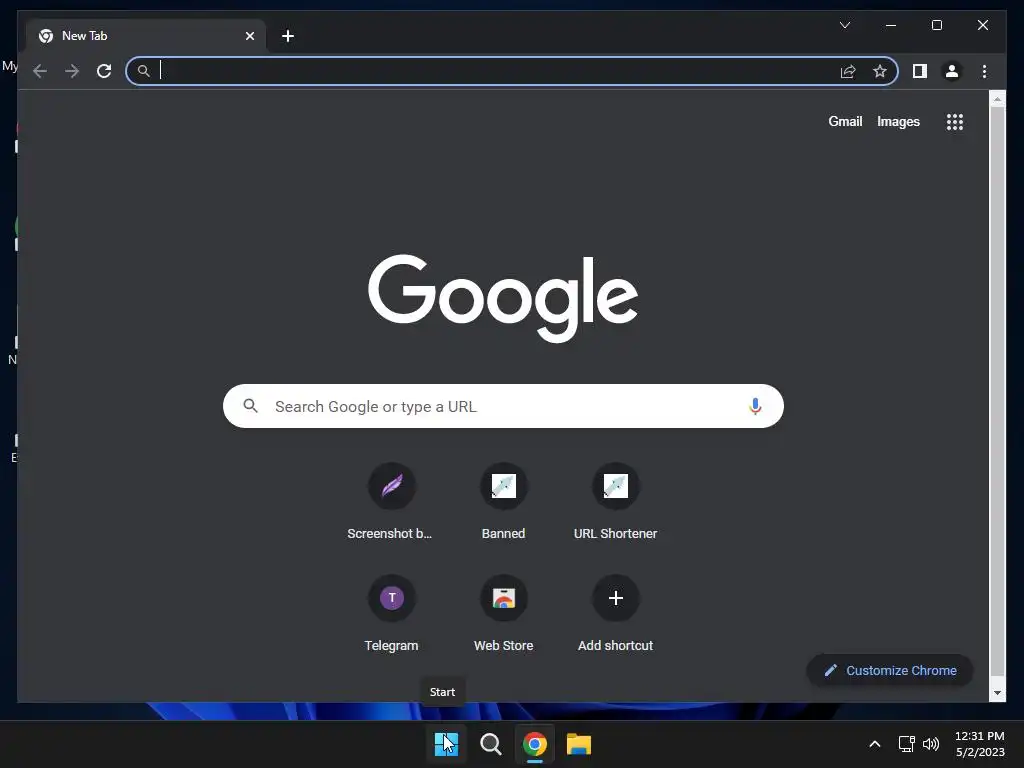The height and width of the screenshot is (768, 1024).
Task: Bookmark this tab with the star icon
Action: pos(880,71)
